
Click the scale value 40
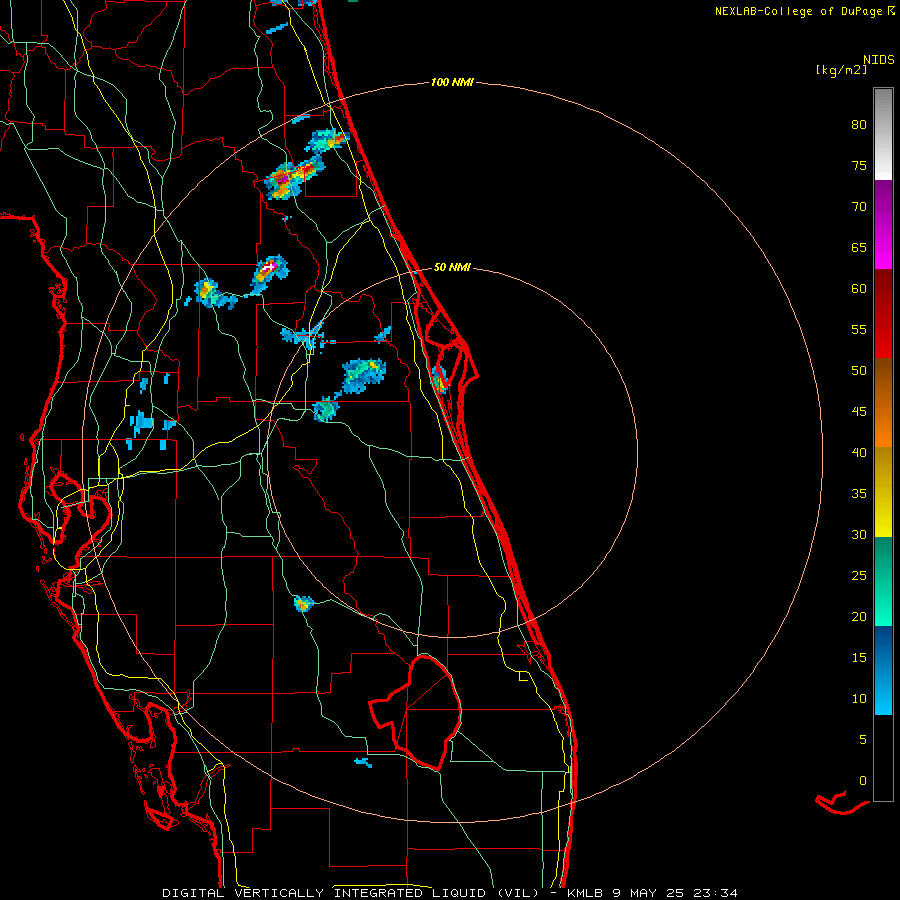click(x=859, y=453)
